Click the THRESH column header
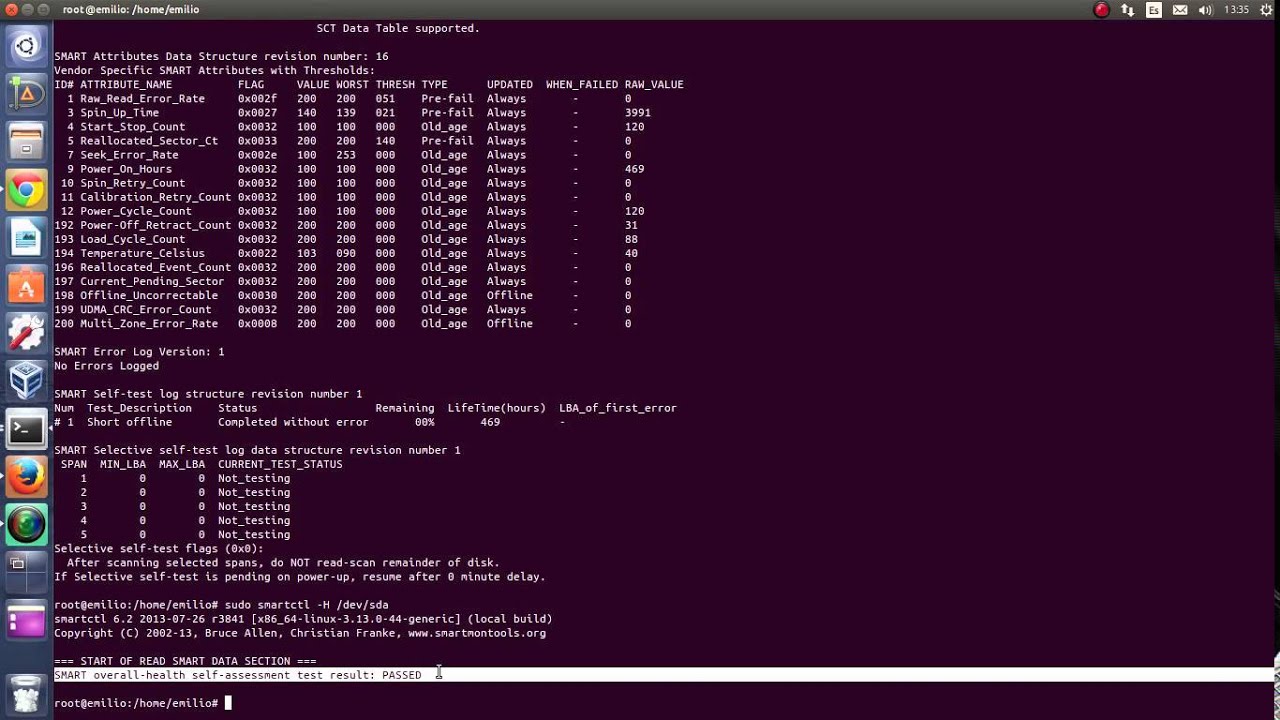Viewport: 1280px width, 720px height. (395, 84)
